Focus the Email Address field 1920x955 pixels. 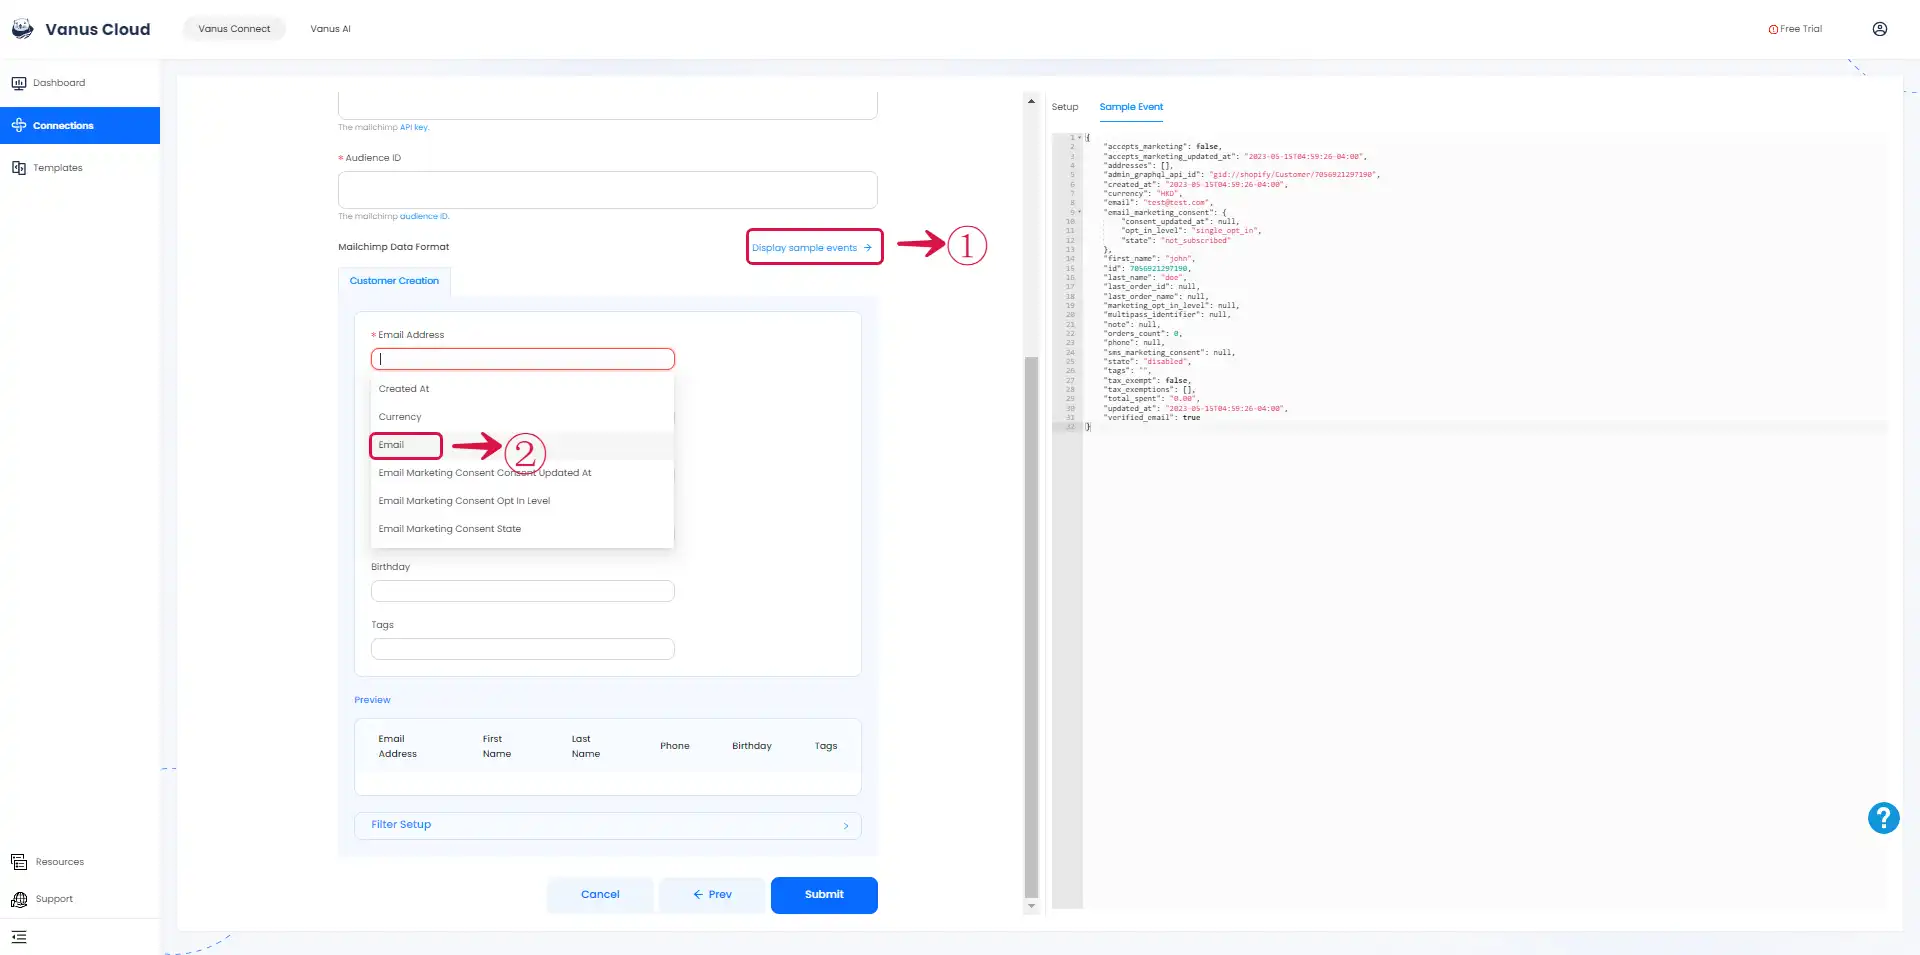coord(523,359)
